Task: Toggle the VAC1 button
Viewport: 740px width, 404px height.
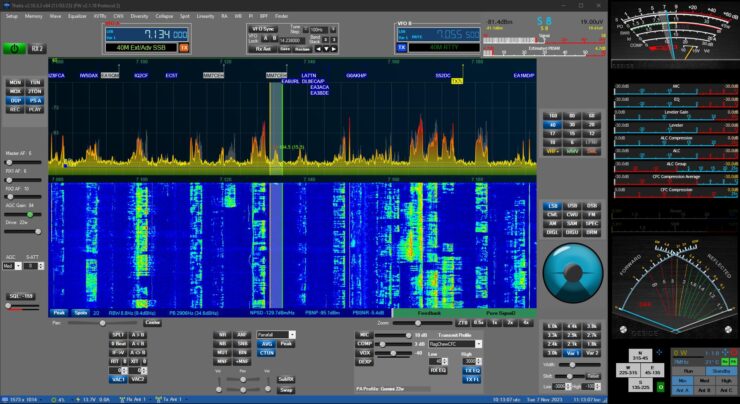Action: point(118,379)
